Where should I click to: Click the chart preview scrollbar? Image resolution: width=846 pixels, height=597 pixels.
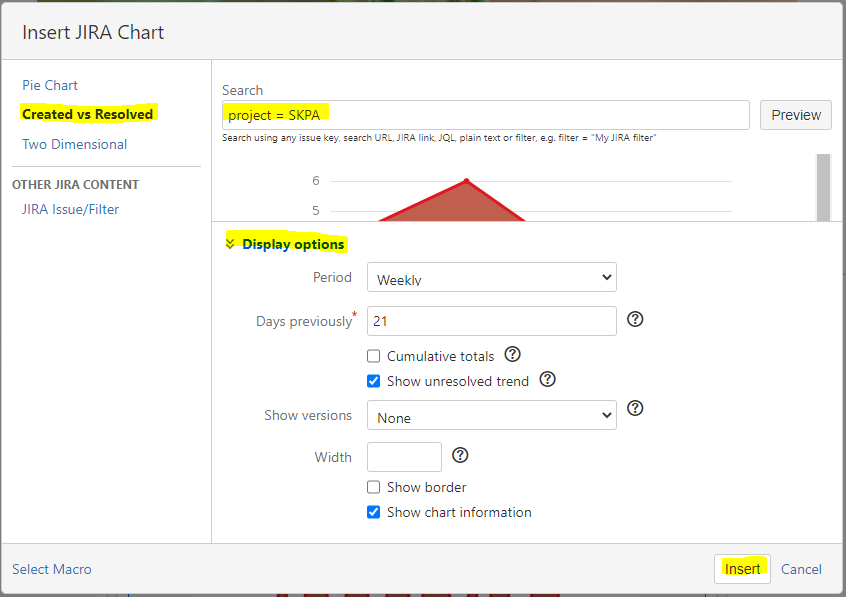823,187
